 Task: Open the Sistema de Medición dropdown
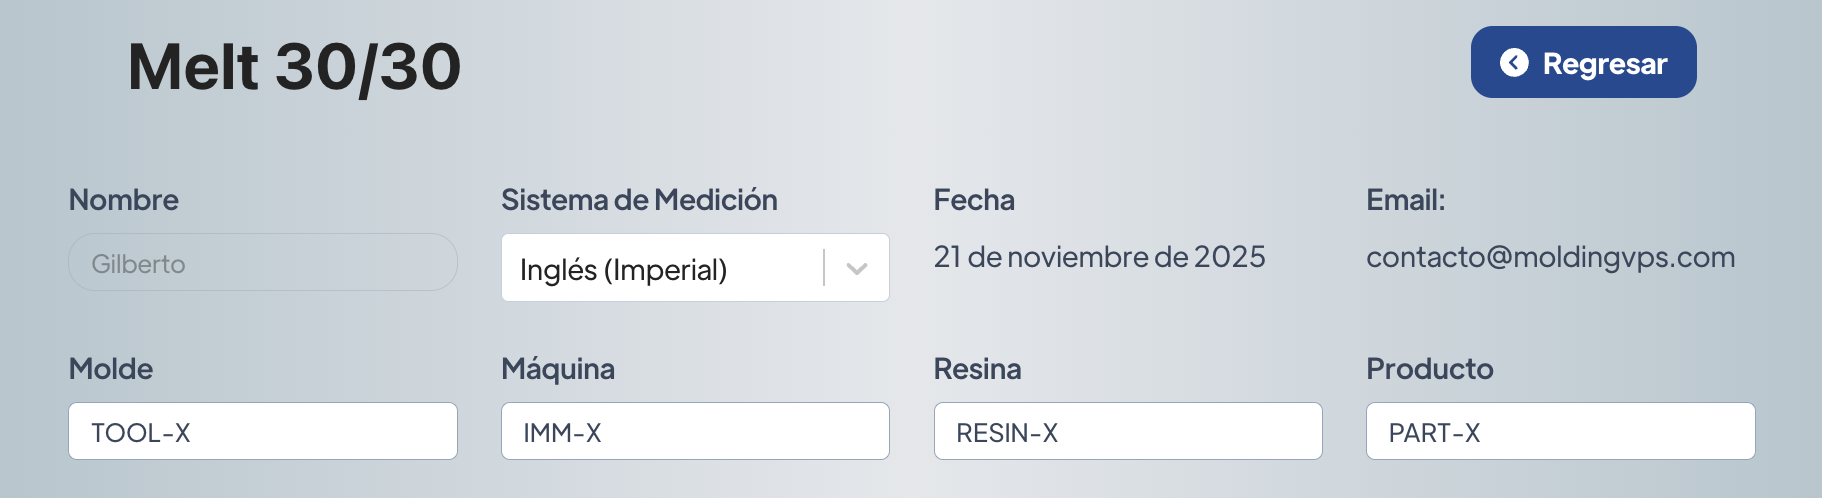(660, 268)
